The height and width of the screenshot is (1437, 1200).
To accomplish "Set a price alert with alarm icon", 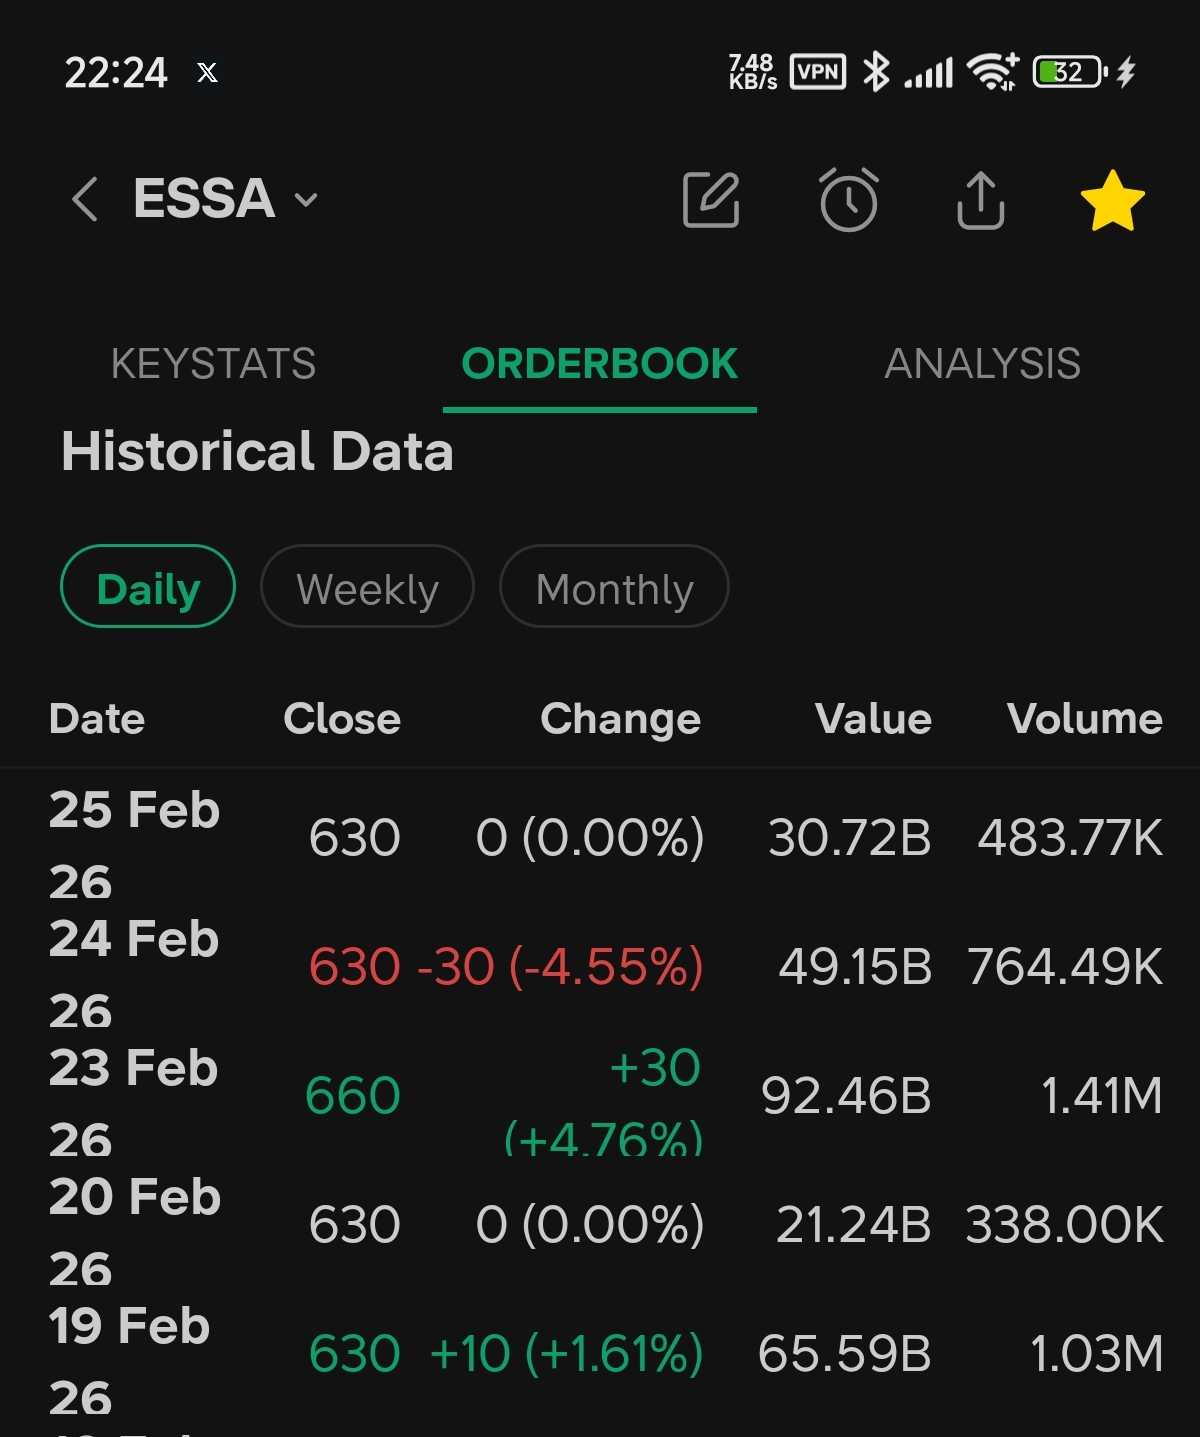I will (848, 200).
